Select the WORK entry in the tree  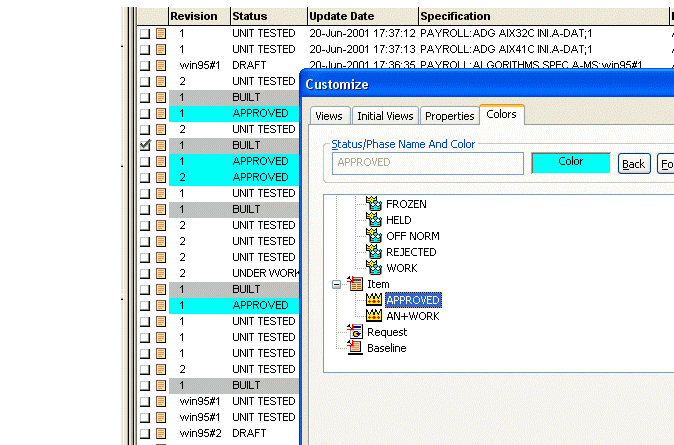tap(401, 268)
